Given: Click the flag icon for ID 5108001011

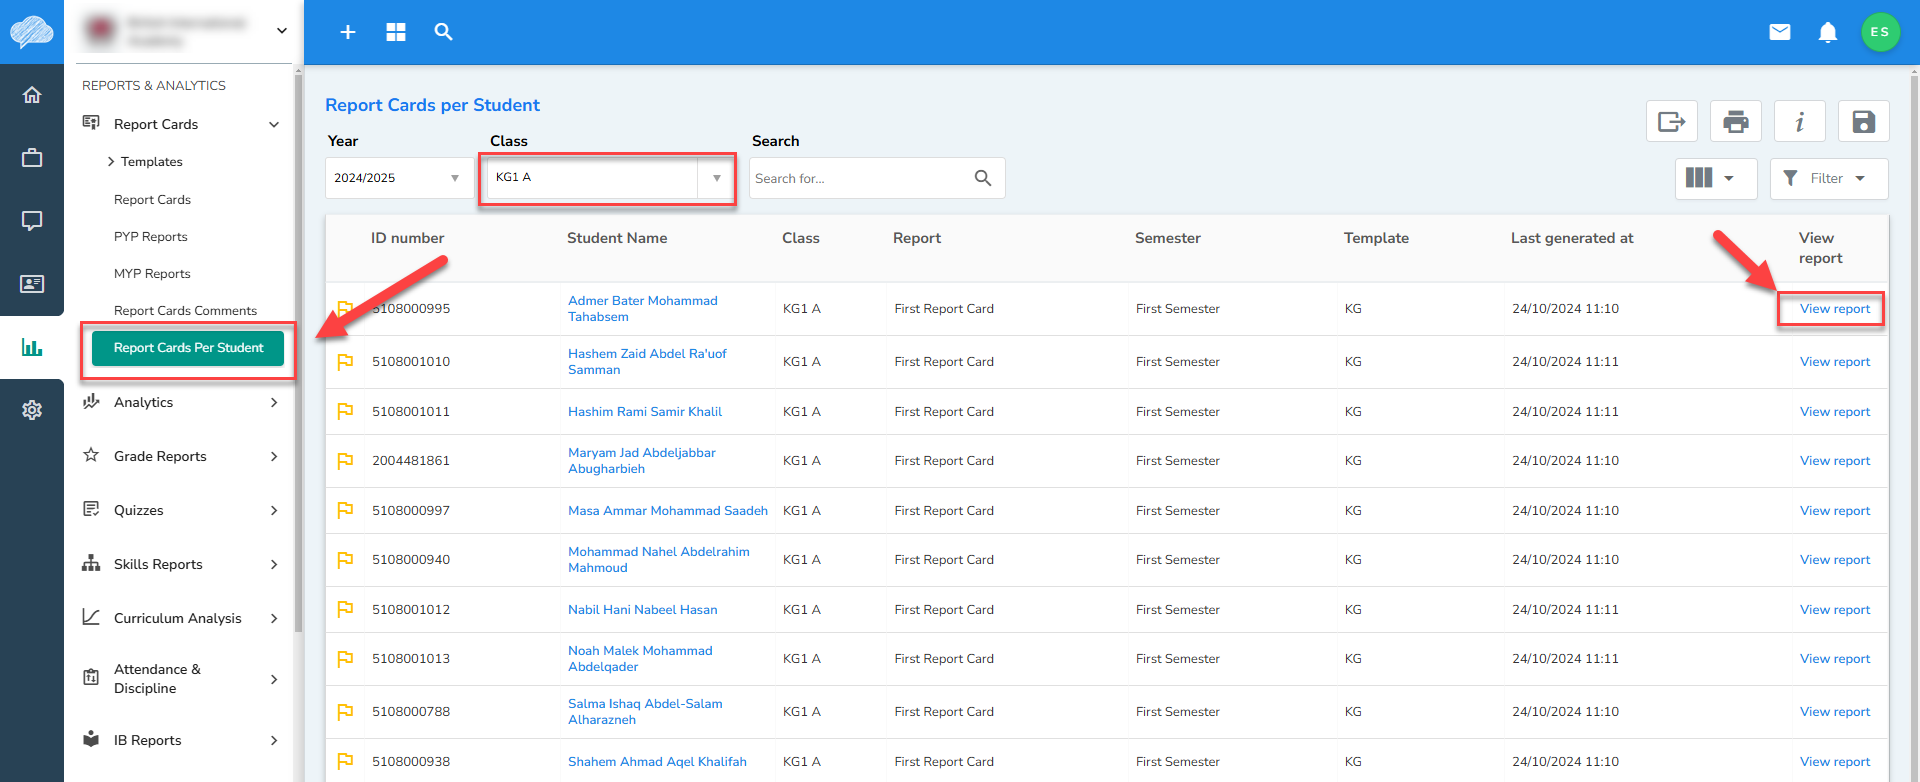Looking at the screenshot, I should click(x=345, y=411).
